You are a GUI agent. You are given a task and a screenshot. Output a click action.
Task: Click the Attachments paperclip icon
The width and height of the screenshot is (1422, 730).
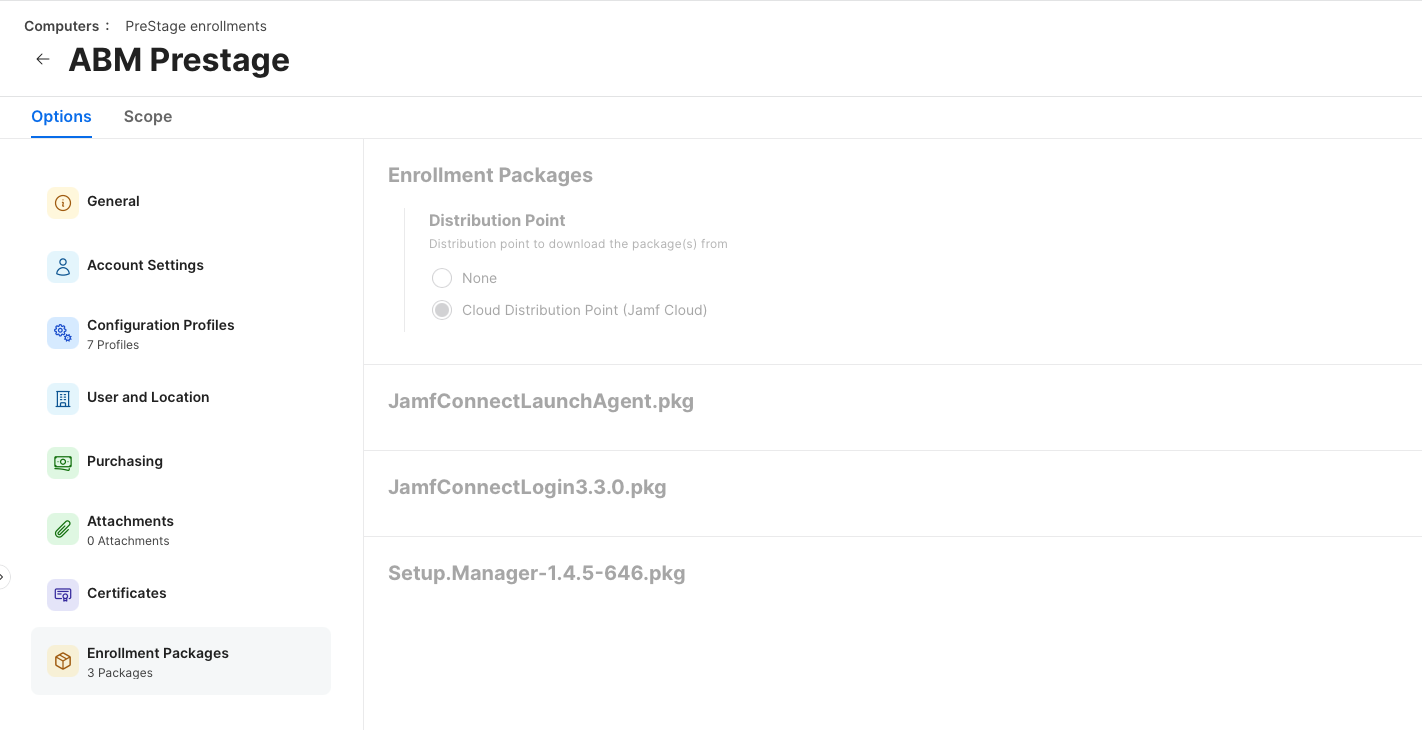tap(63, 529)
